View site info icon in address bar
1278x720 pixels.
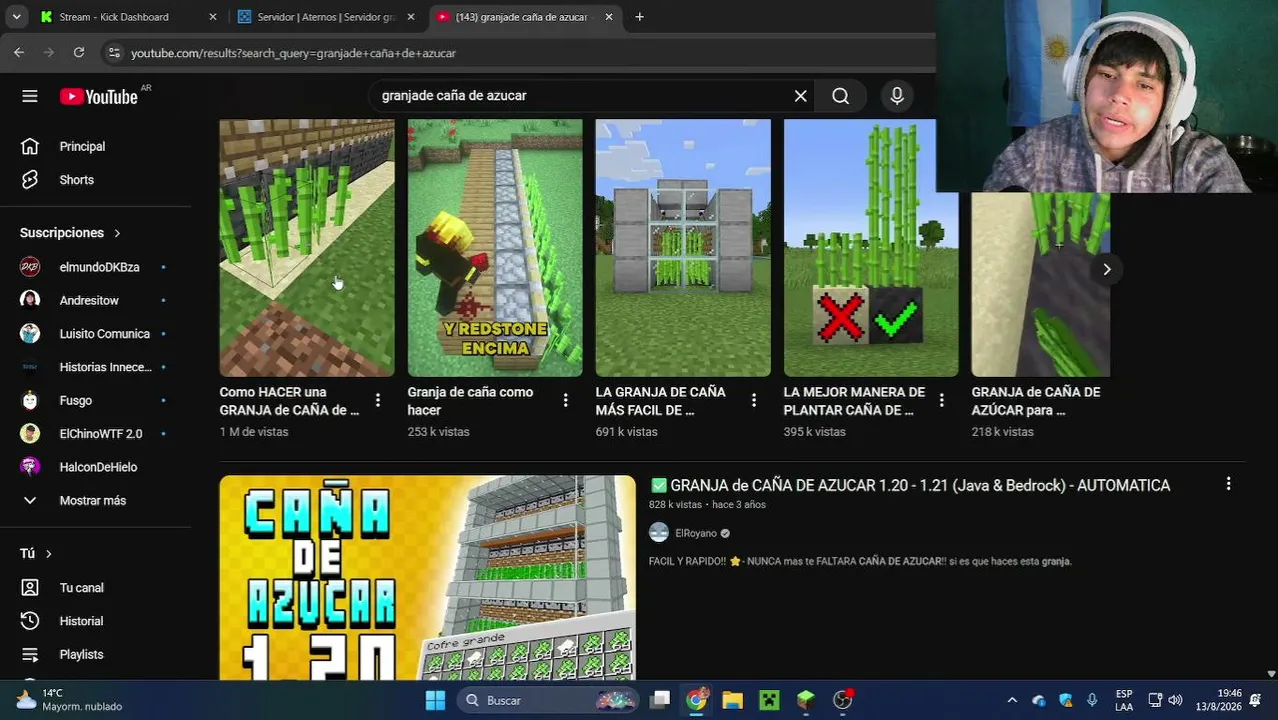click(x=114, y=53)
